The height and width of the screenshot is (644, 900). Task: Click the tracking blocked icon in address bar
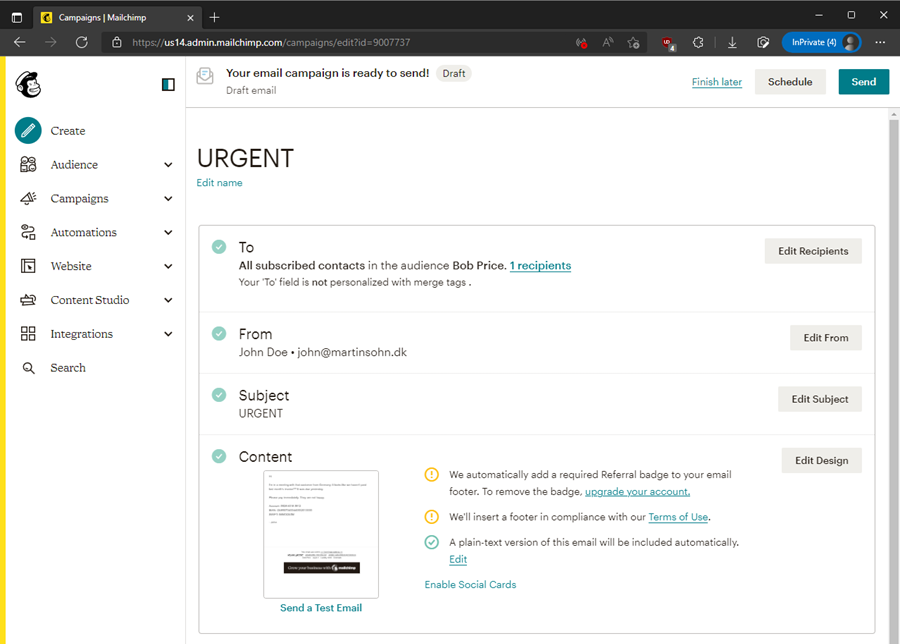[581, 42]
